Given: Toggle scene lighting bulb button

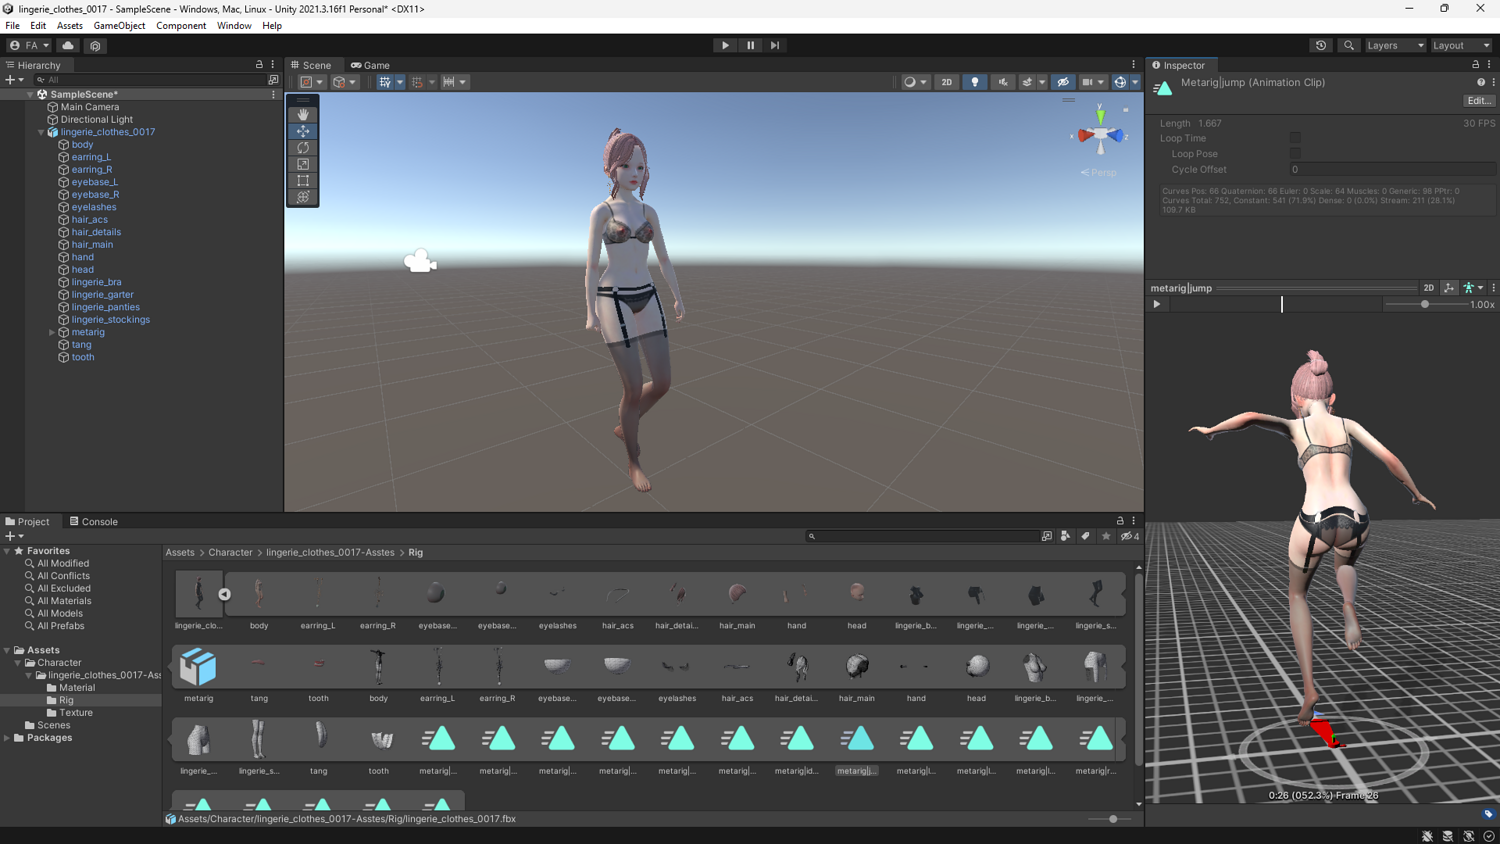Looking at the screenshot, I should click(975, 82).
